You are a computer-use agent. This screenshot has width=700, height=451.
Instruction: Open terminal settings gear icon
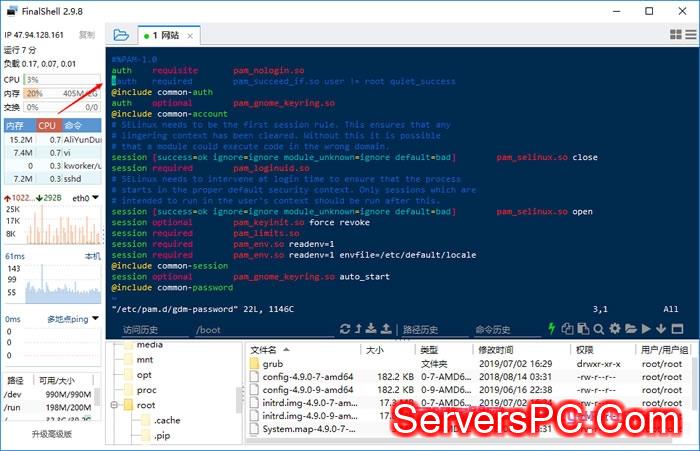click(615, 329)
